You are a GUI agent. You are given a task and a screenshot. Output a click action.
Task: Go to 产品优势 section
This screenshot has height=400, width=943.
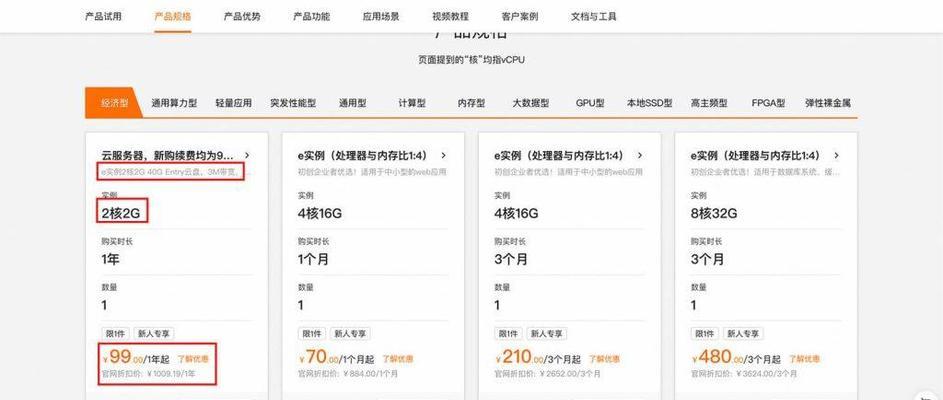242,17
